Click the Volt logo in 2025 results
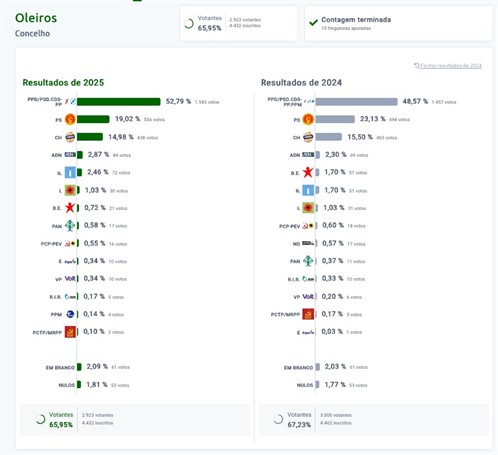The width and height of the screenshot is (498, 455). pyautogui.click(x=70, y=279)
